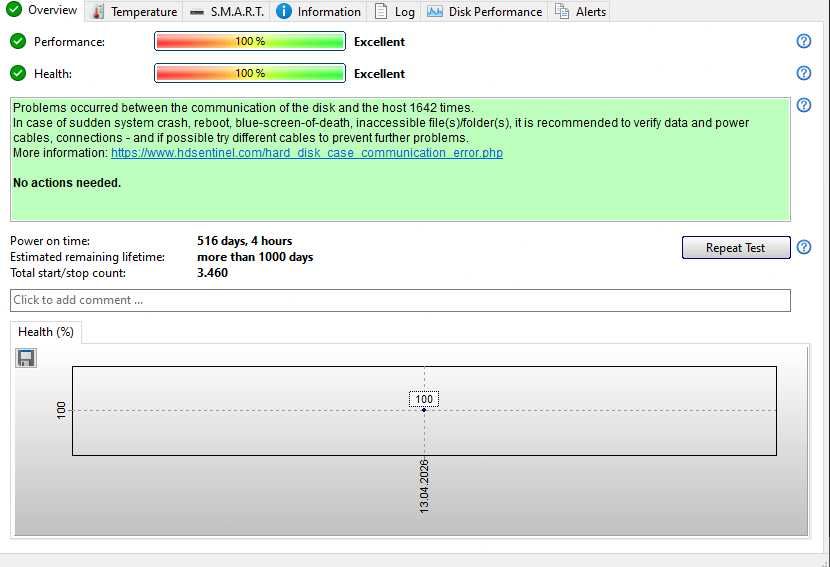Click the 'Estimated remaining lifetime:' label
Viewport: 830px width, 567px height.
click(x=87, y=257)
